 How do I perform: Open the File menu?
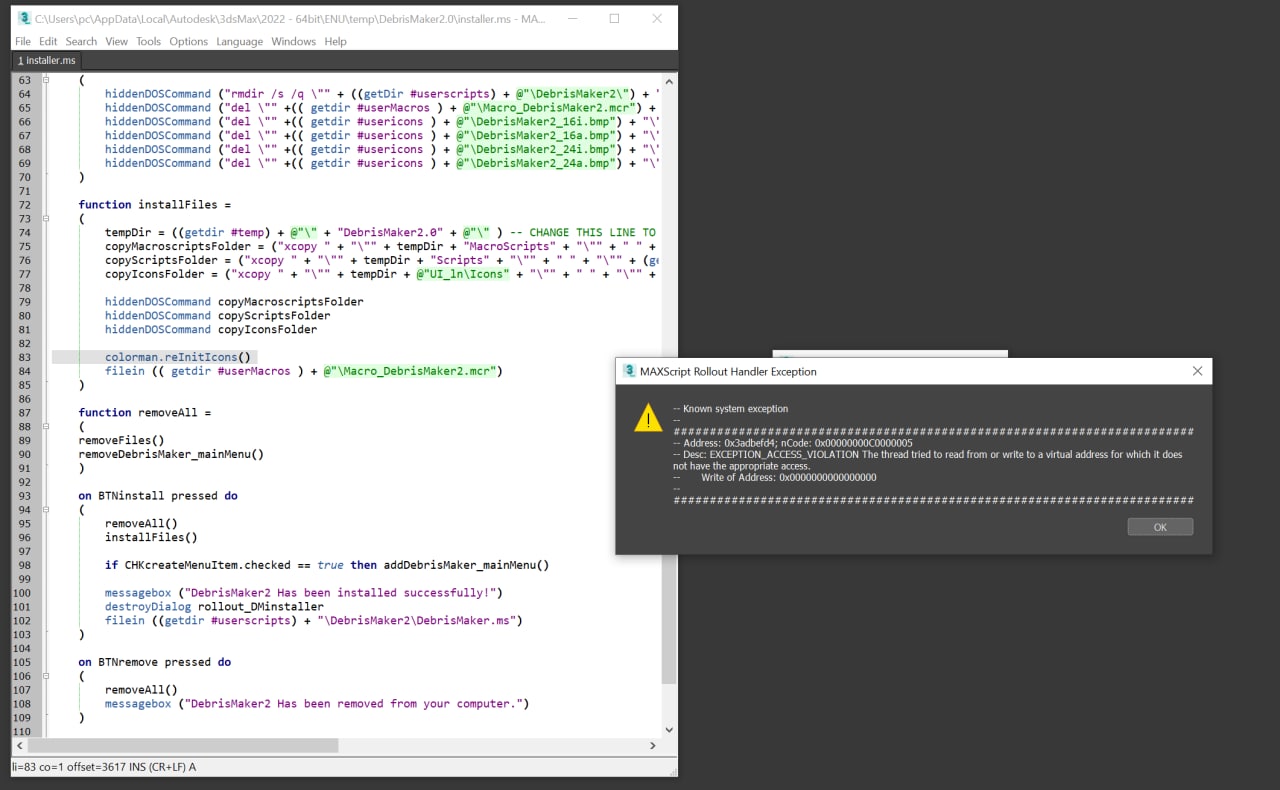pos(22,41)
